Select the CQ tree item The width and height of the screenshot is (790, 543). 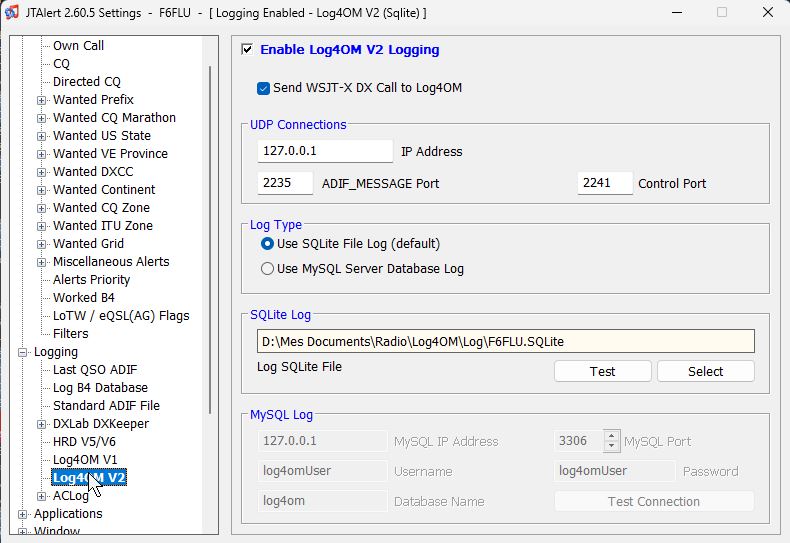[61, 64]
